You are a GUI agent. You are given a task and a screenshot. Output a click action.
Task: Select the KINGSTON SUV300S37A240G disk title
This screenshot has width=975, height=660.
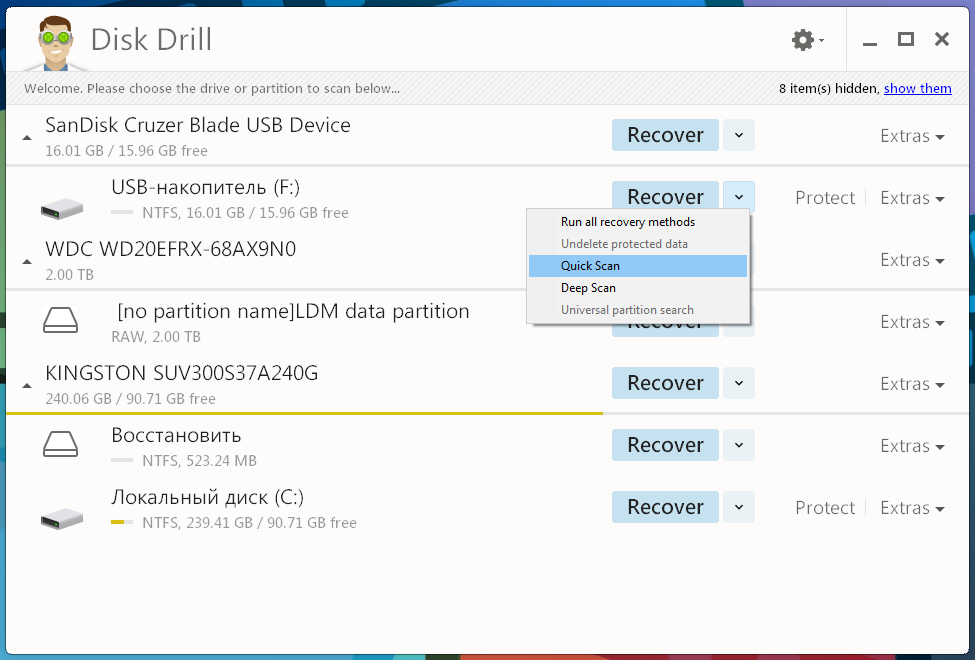(182, 373)
